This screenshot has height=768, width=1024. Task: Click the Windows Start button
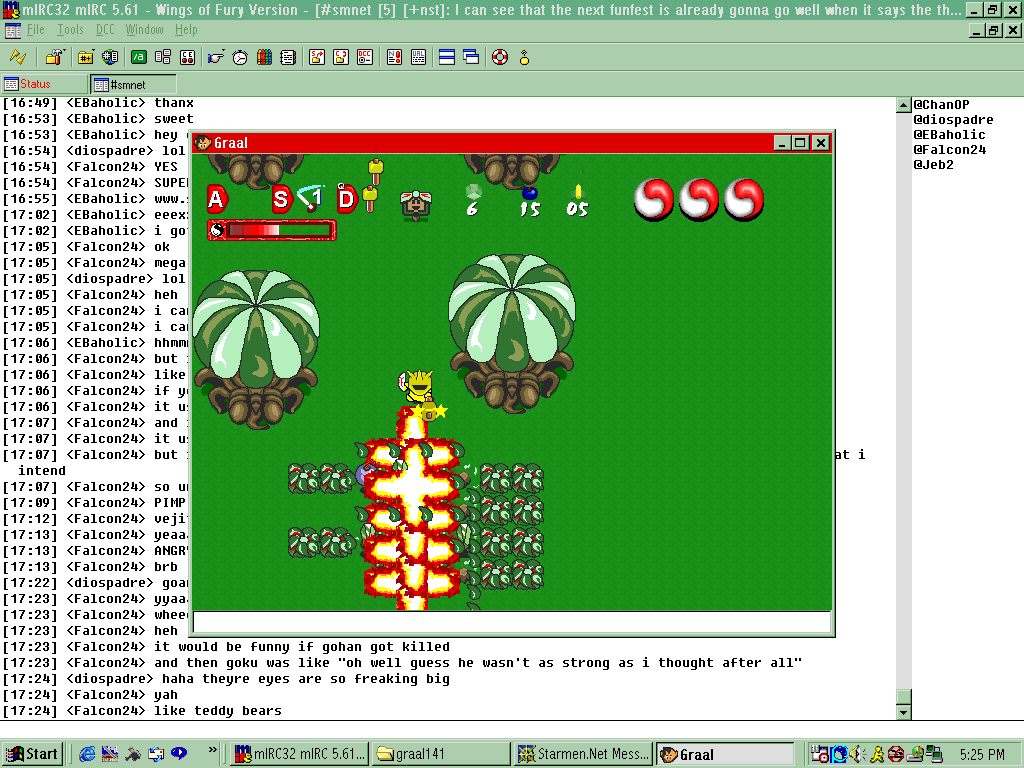click(33, 754)
